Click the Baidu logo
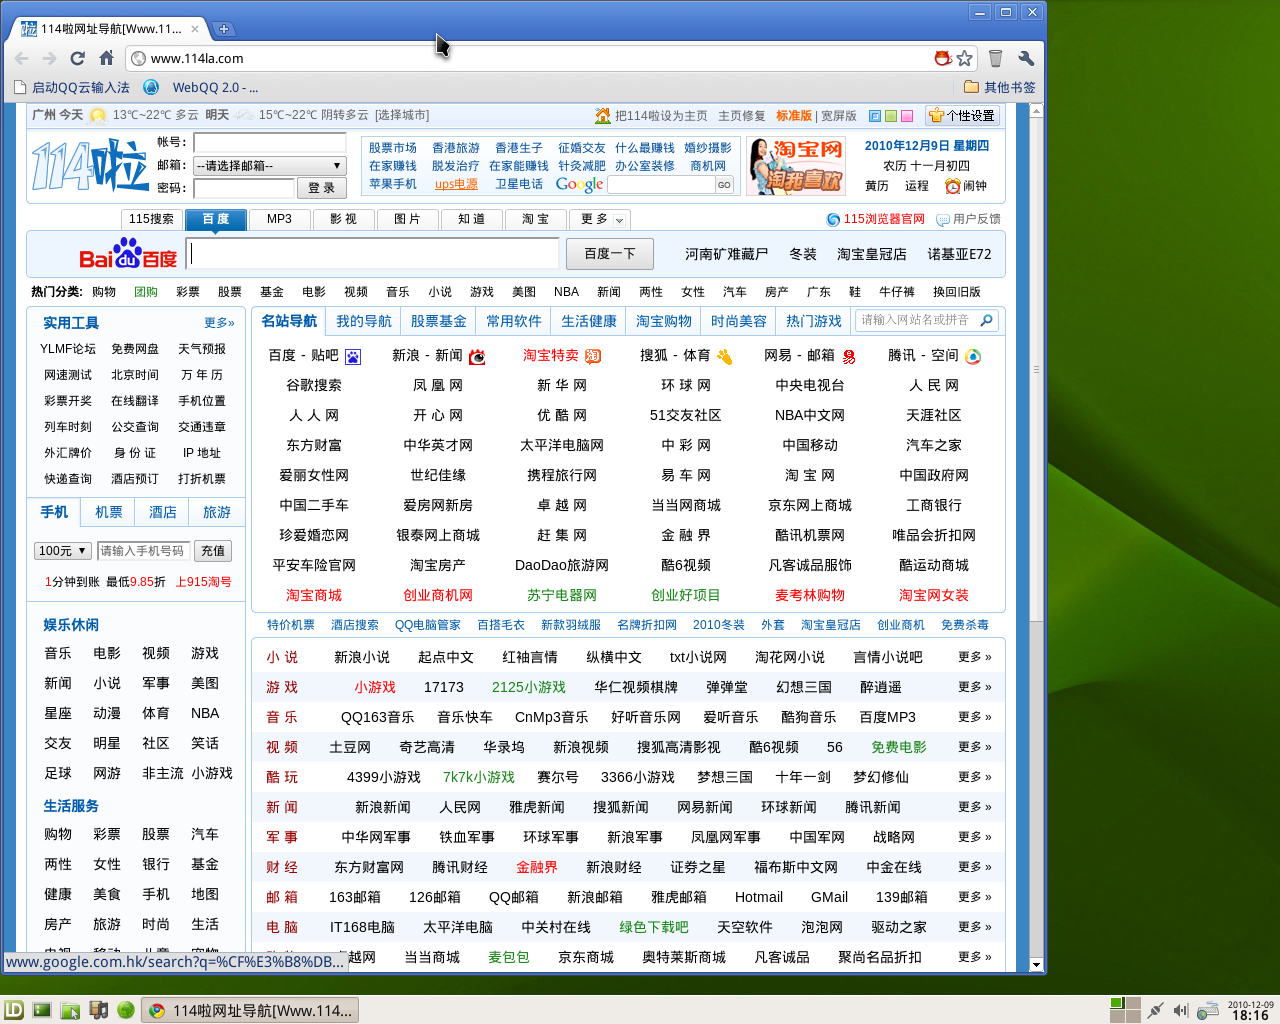The width and height of the screenshot is (1280, 1024). tap(128, 254)
